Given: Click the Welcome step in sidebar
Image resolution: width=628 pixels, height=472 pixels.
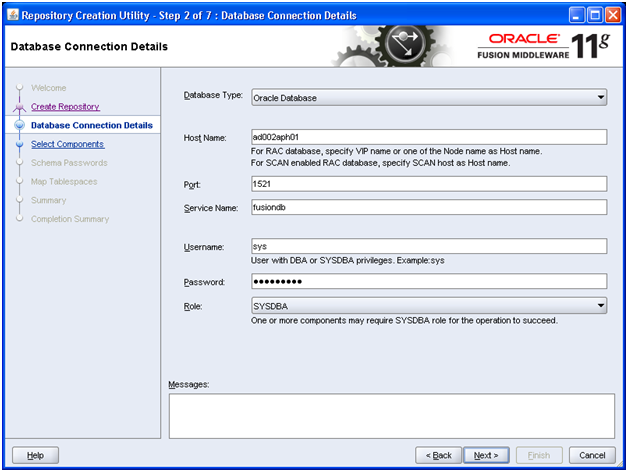Looking at the screenshot, I should [48, 88].
